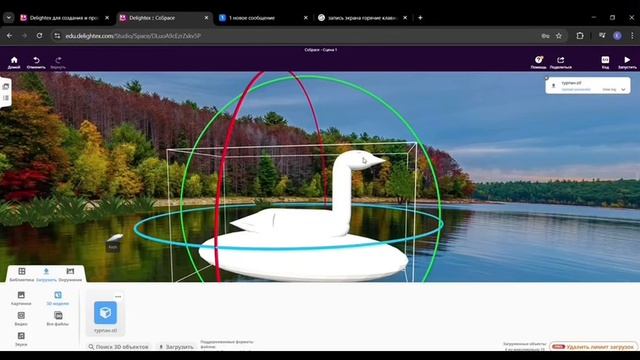
Task: Go forward in browser history
Action: pos(24,36)
